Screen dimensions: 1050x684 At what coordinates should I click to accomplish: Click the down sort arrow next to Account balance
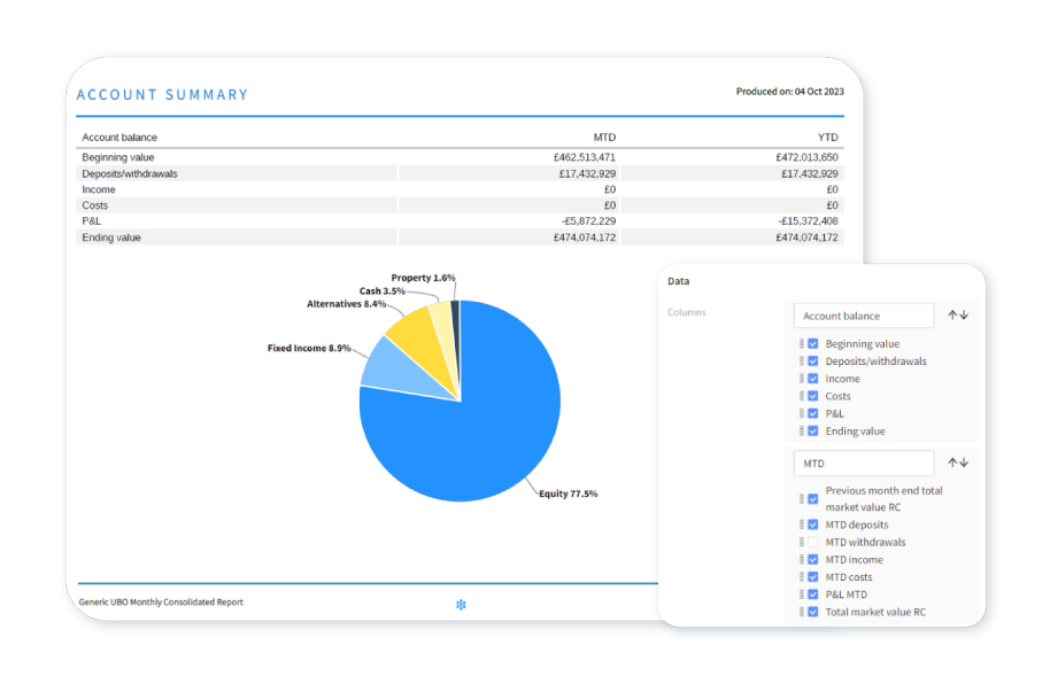point(963,315)
